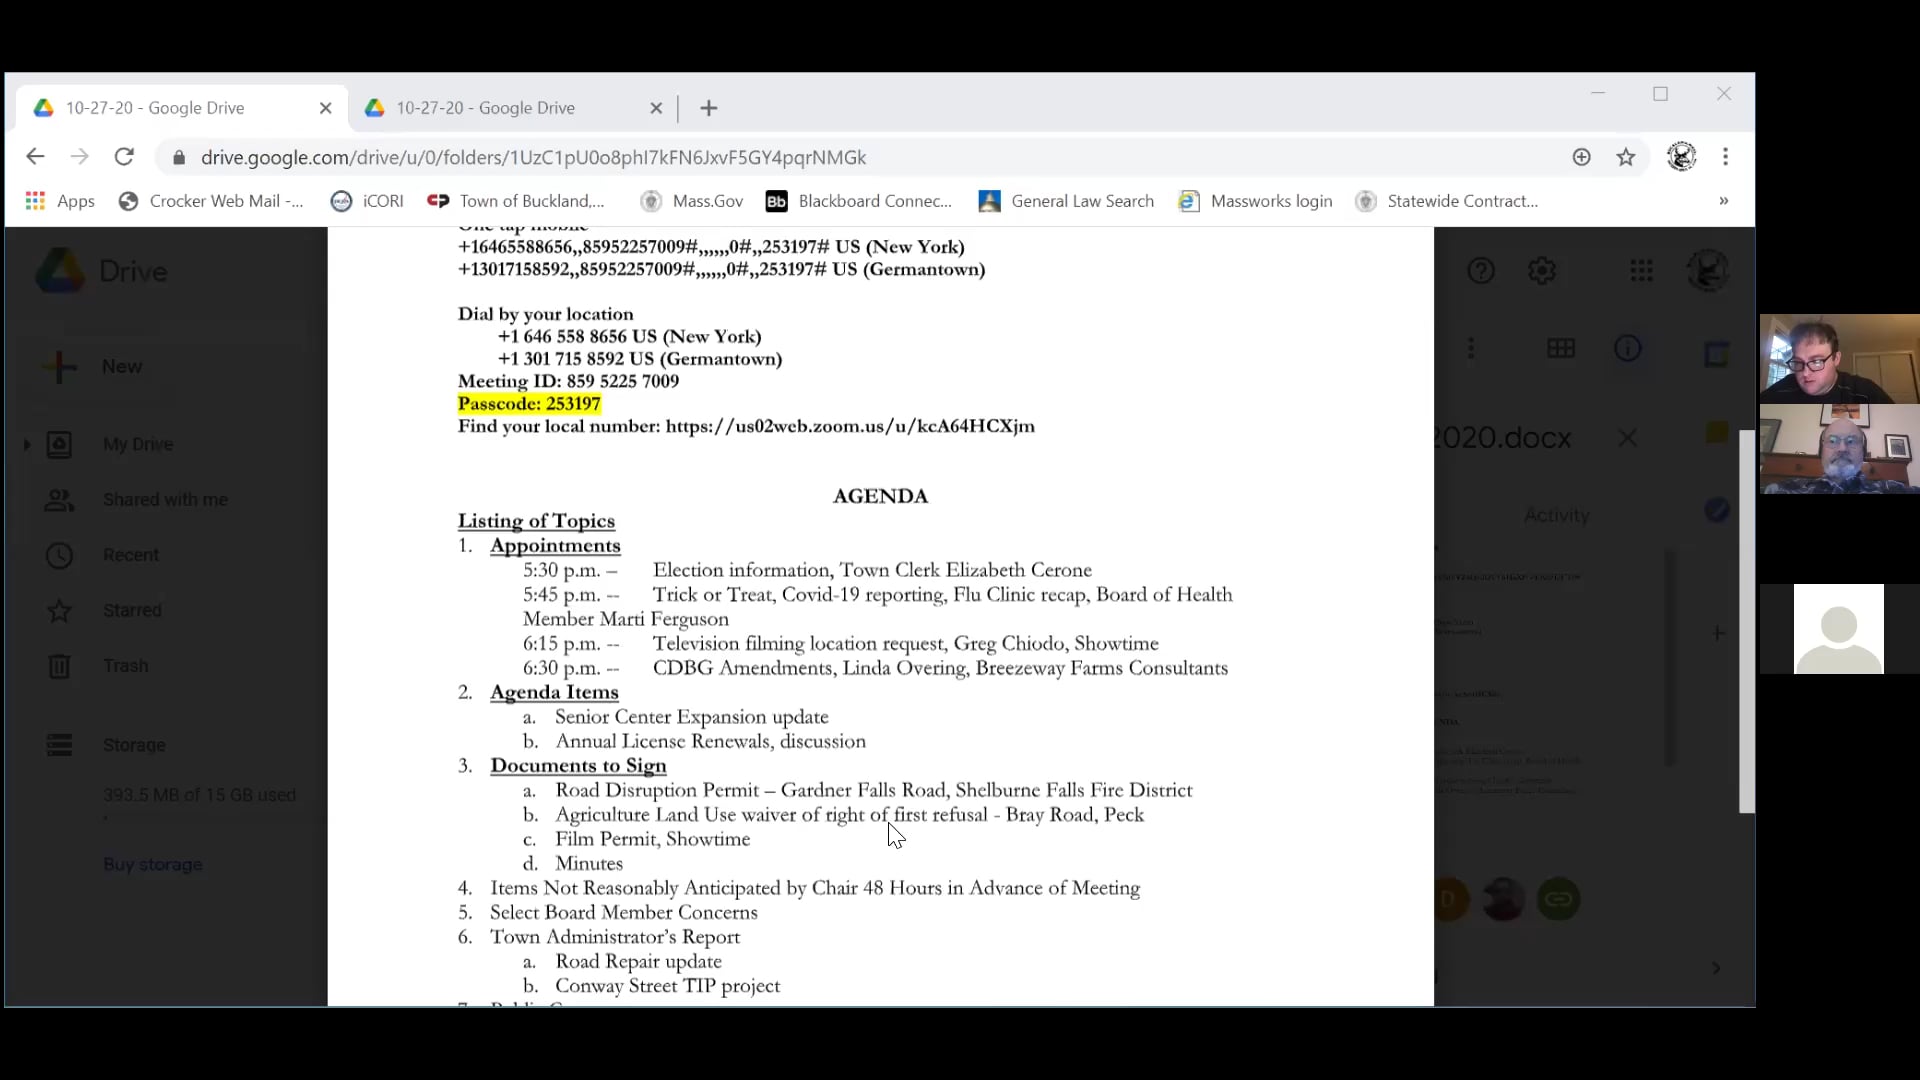The width and height of the screenshot is (1920, 1080).
Task: Bookmark this page with the star icon
Action: point(1626,157)
